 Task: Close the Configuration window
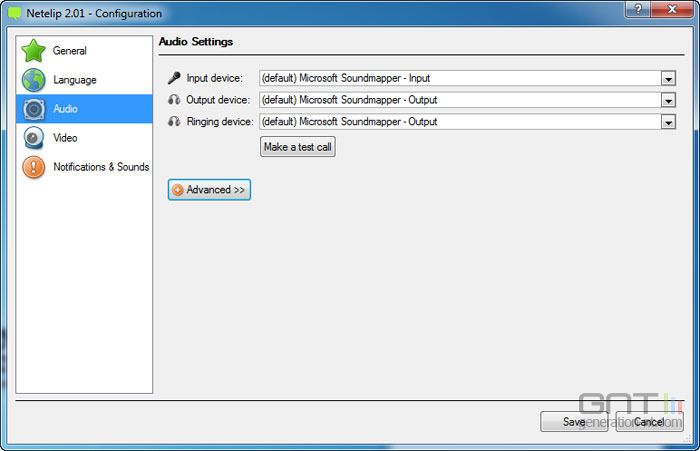(x=672, y=9)
